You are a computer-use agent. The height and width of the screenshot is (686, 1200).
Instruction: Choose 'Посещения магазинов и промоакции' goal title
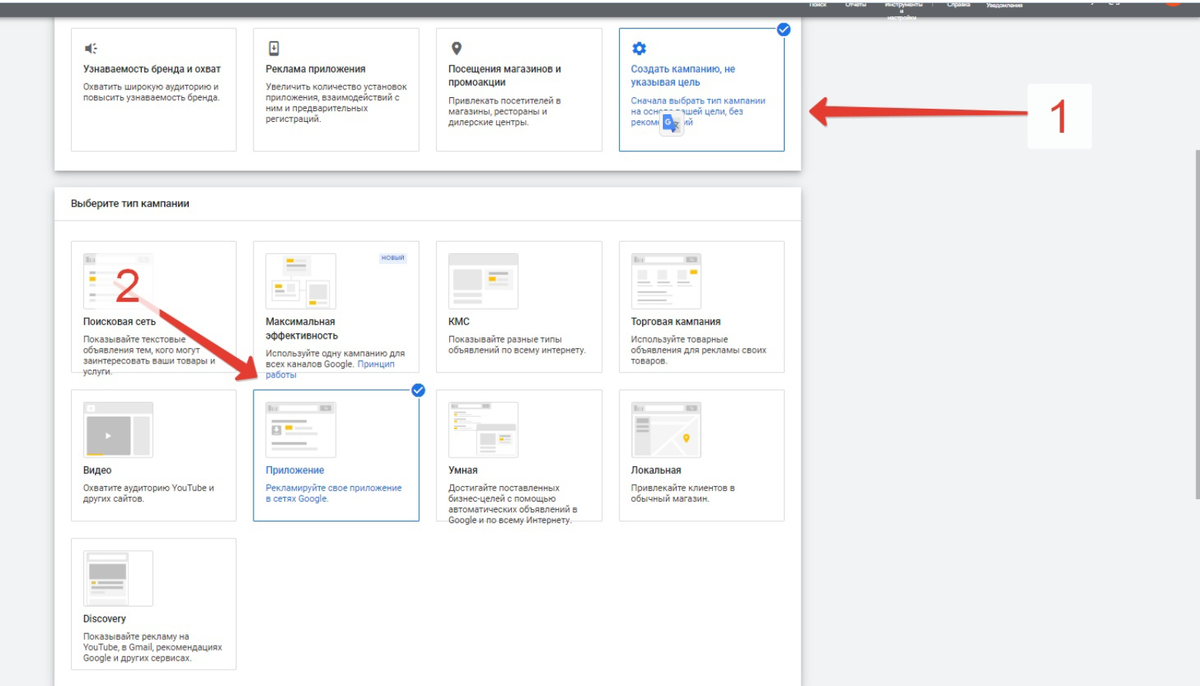[x=505, y=76]
